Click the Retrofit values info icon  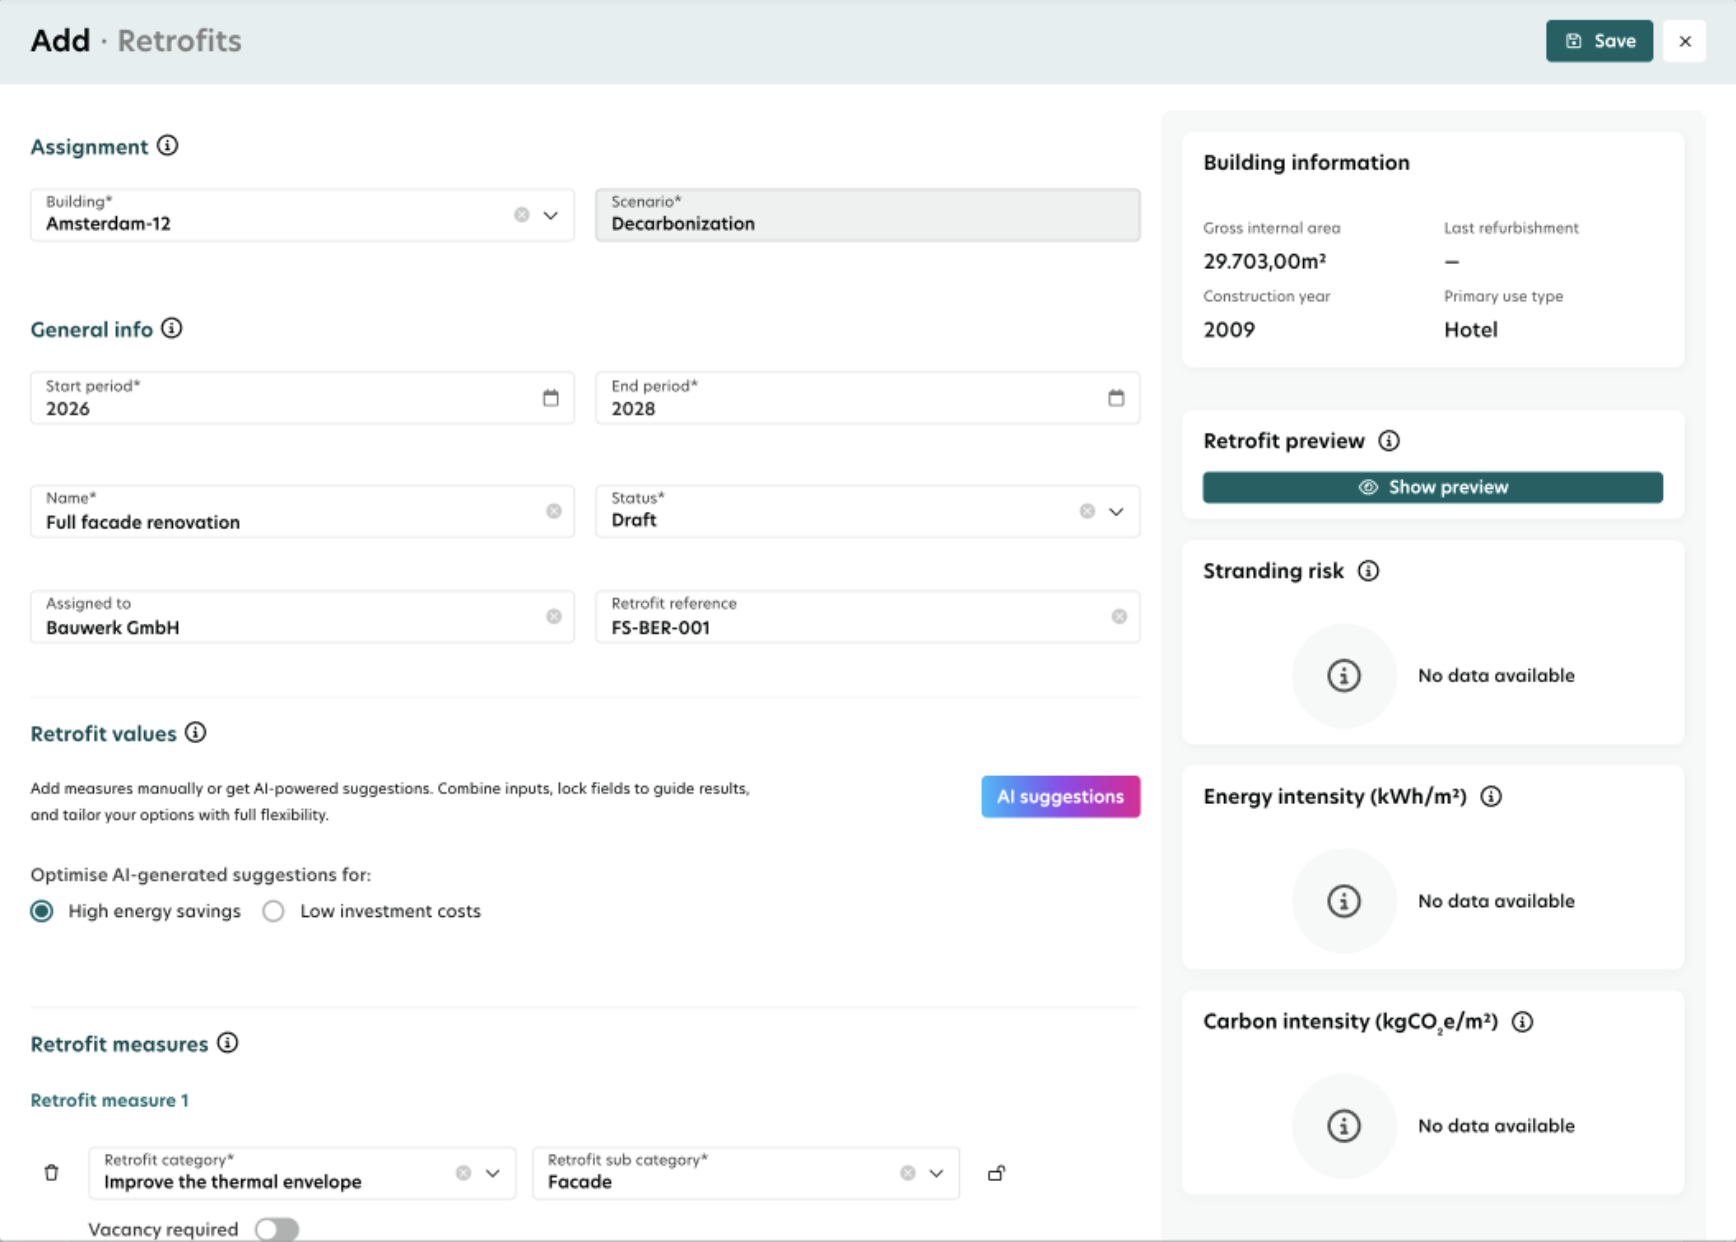[x=196, y=733]
